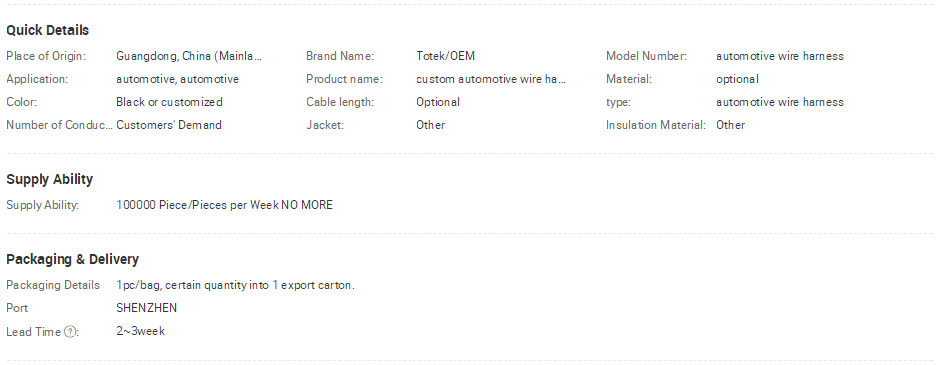Click the Material optional value

tap(737, 79)
